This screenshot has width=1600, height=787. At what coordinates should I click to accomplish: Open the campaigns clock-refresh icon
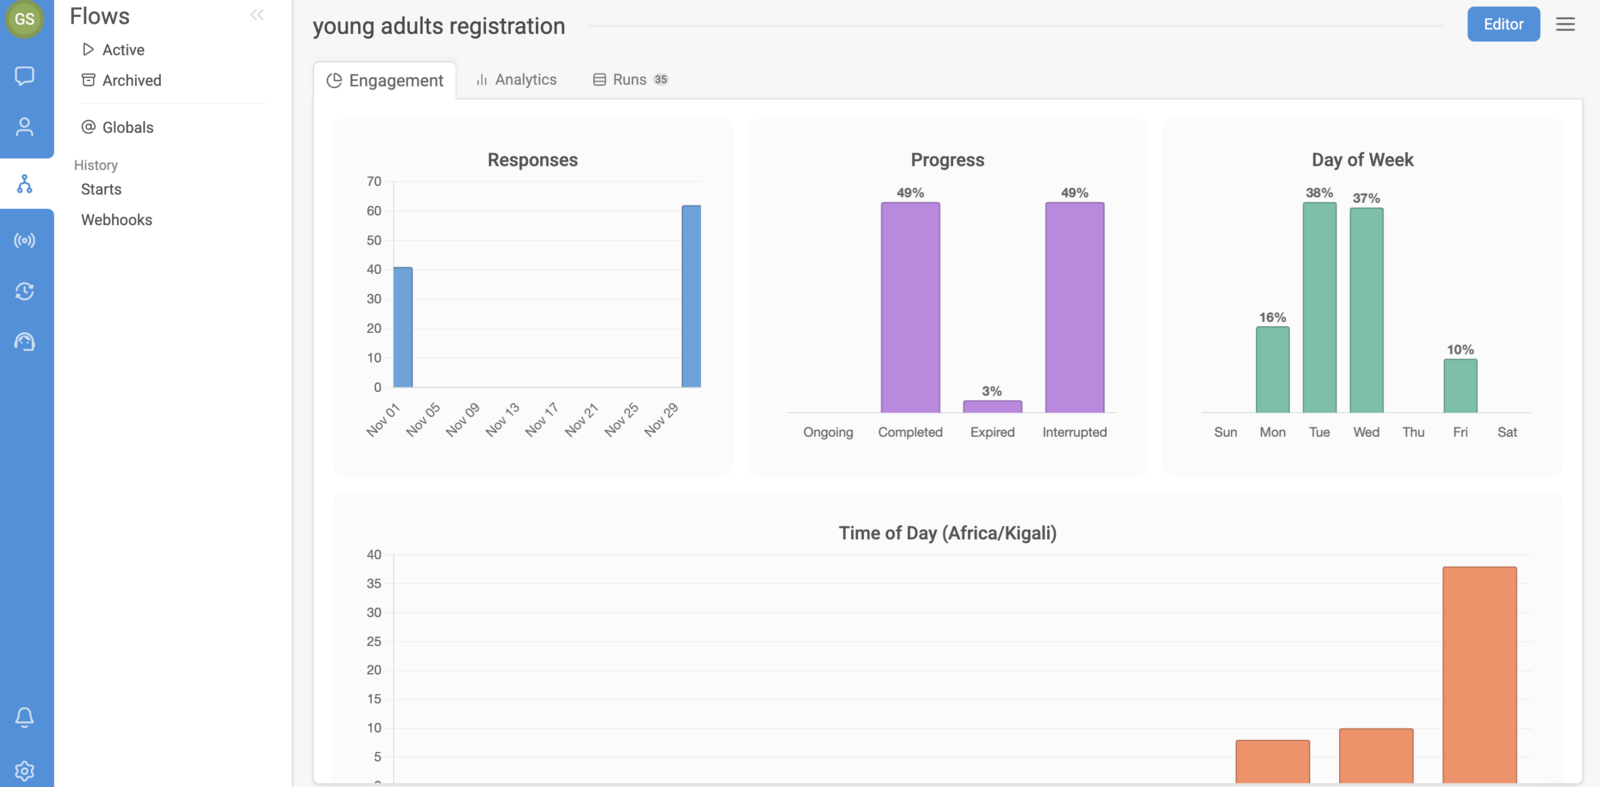(x=25, y=291)
